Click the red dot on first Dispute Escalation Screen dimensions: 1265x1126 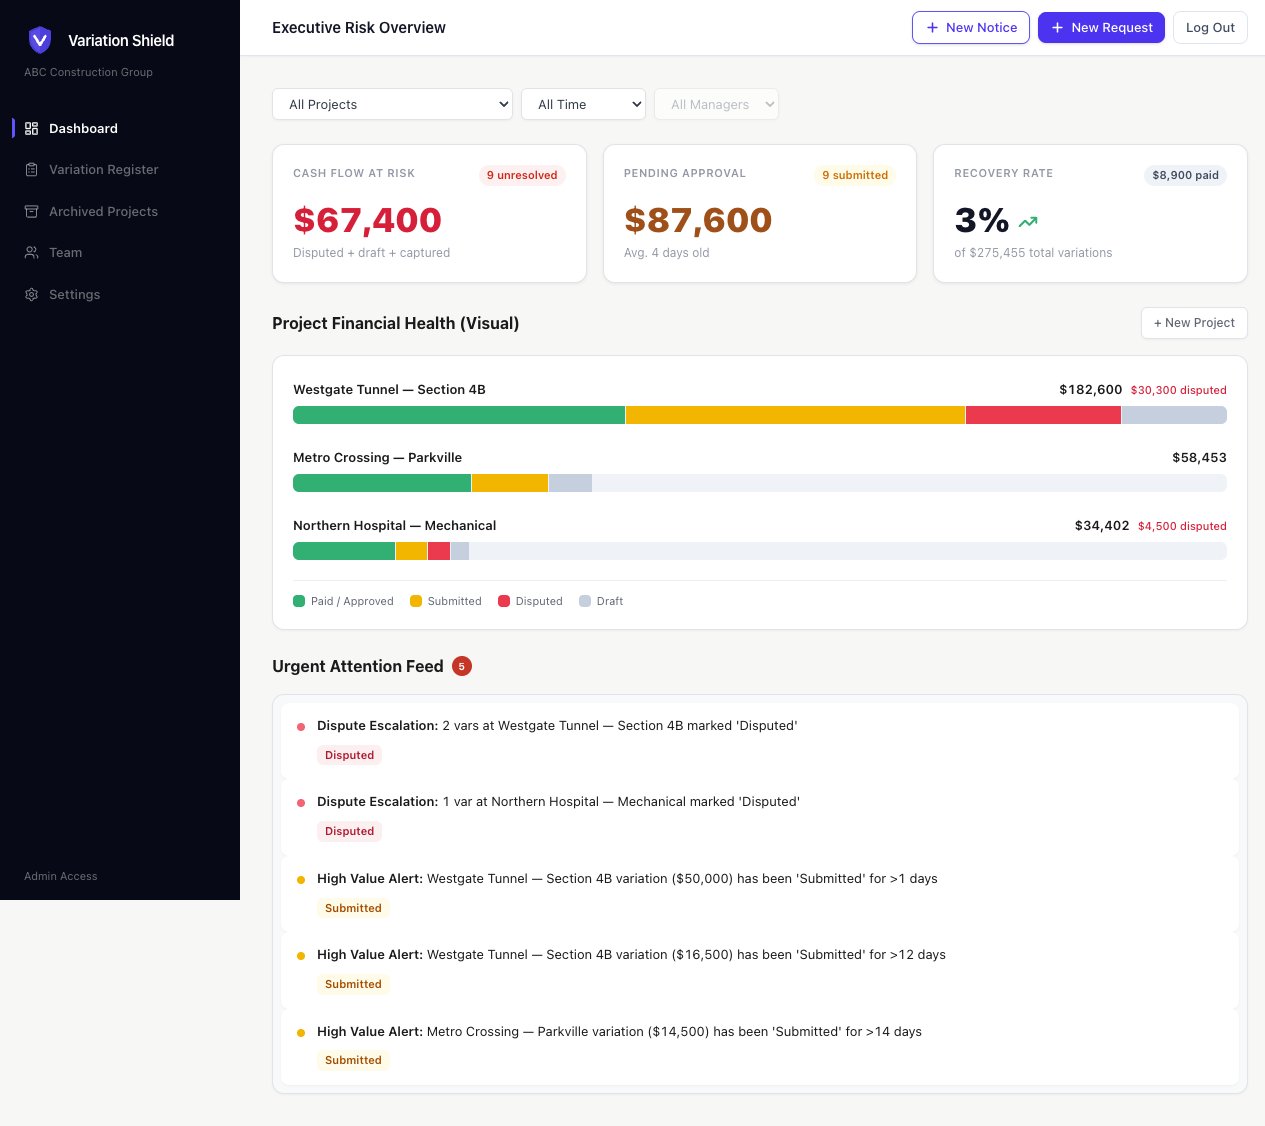click(x=301, y=726)
